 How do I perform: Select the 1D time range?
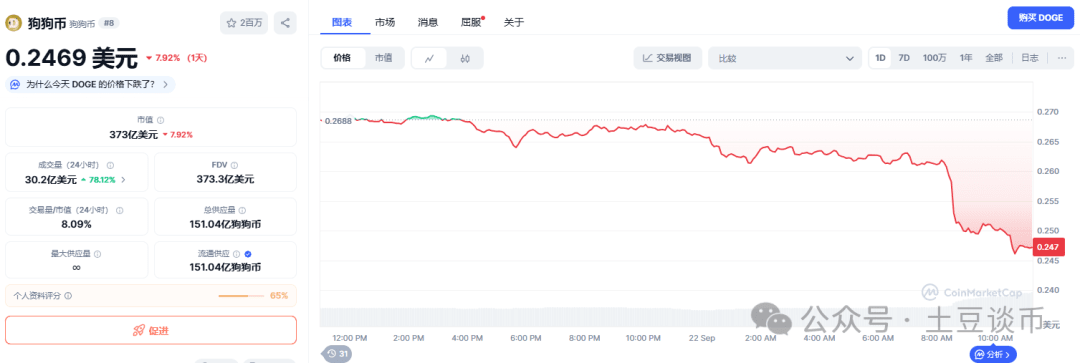pos(880,58)
